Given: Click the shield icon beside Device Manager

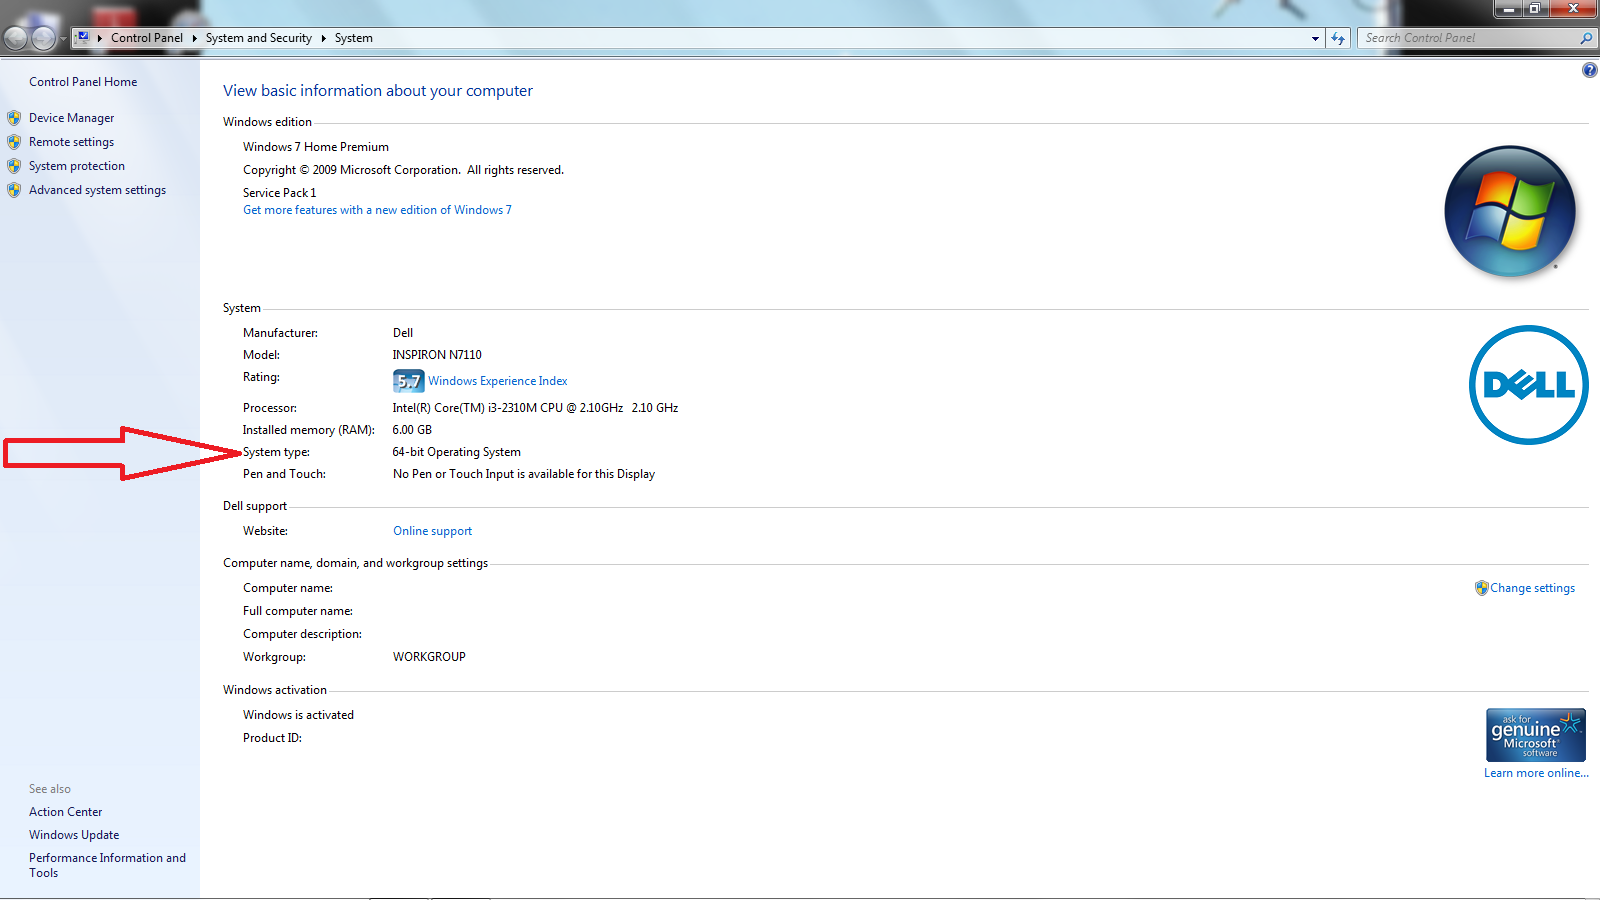Looking at the screenshot, I should (14, 118).
